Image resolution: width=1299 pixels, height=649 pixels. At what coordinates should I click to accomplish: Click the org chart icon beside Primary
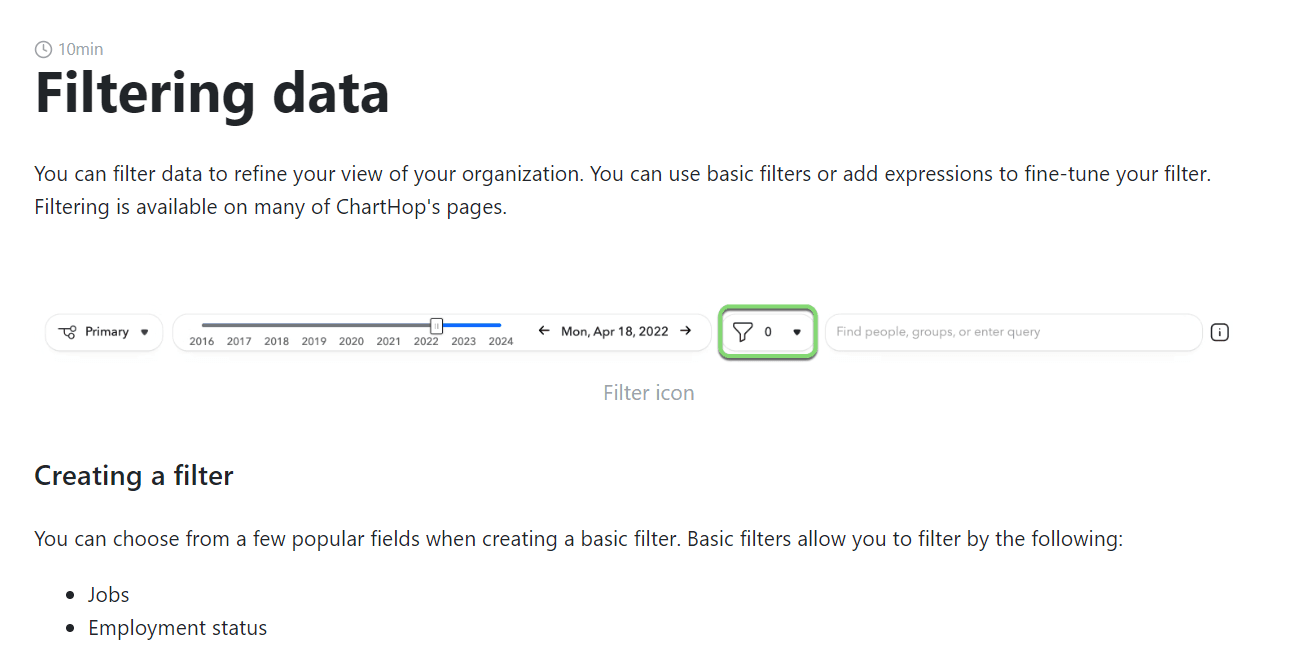coord(68,332)
